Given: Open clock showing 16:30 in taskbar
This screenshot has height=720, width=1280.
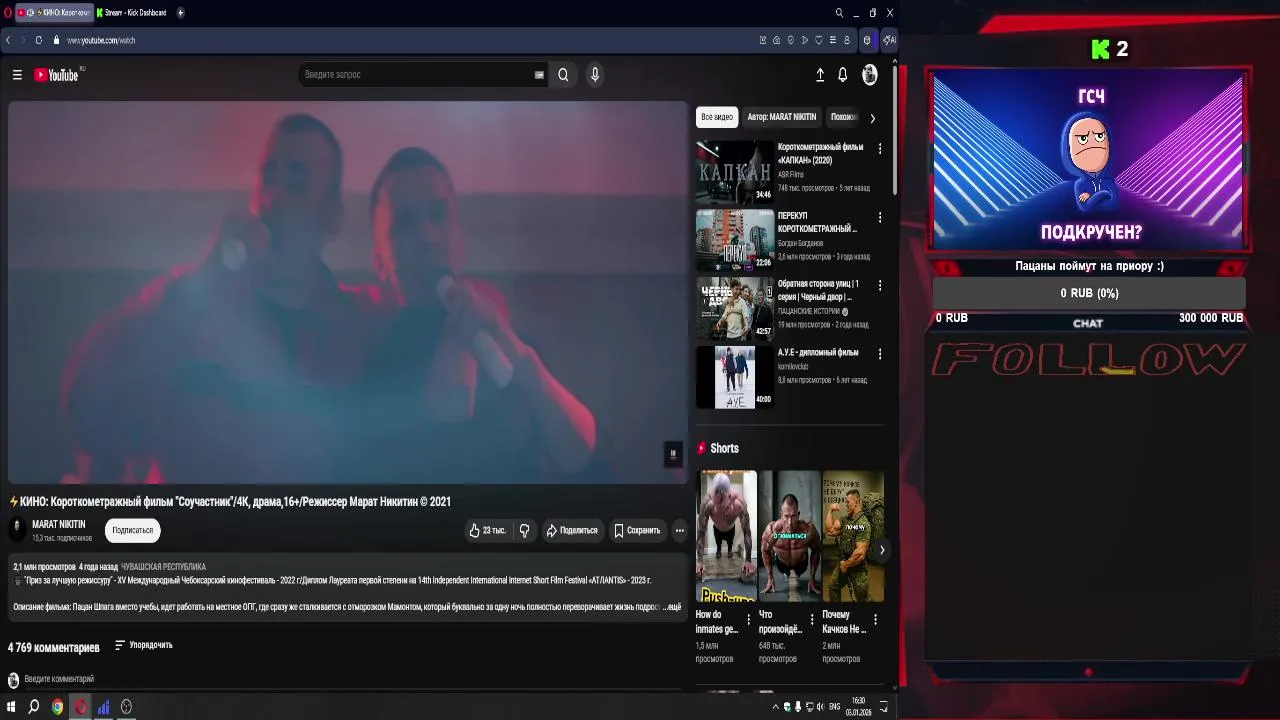Looking at the screenshot, I should [858, 707].
